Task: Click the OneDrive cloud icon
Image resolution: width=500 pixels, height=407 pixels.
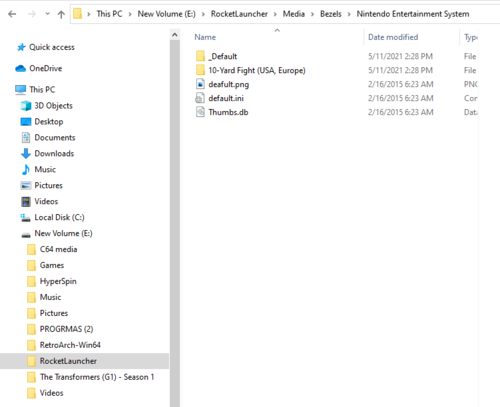Action: click(x=20, y=68)
